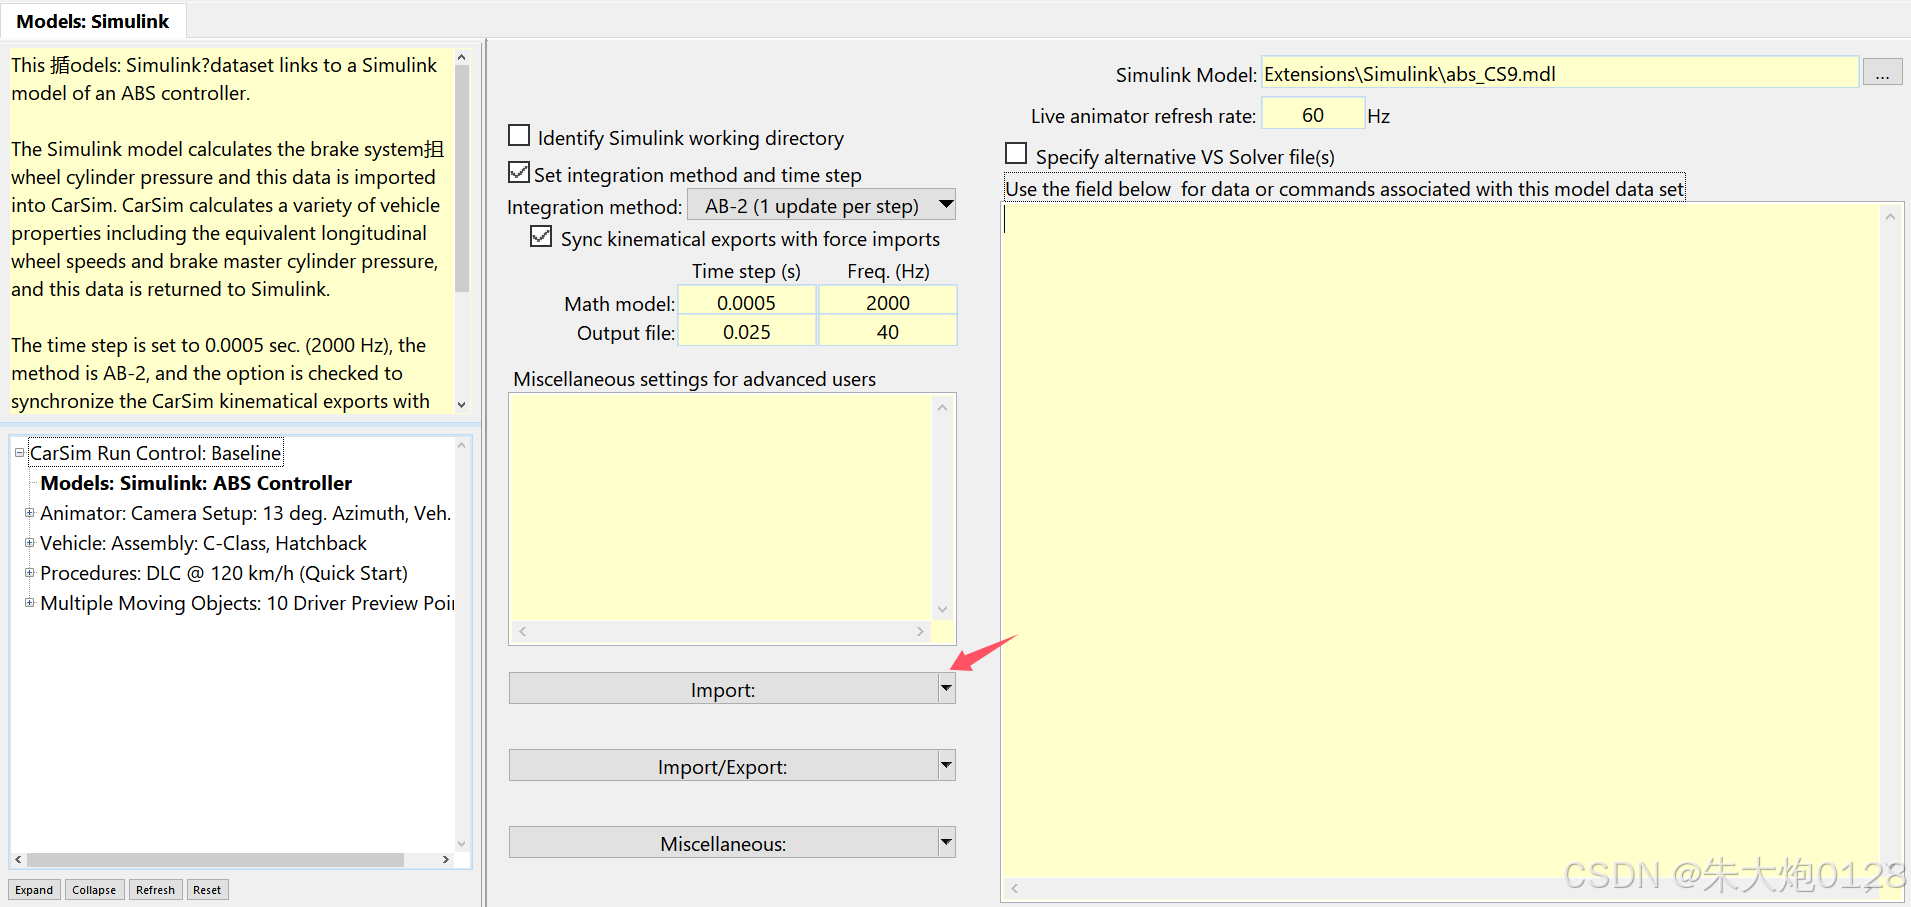Screen dimensions: 1911x907
Task: Click the Refresh button
Action: 155,890
